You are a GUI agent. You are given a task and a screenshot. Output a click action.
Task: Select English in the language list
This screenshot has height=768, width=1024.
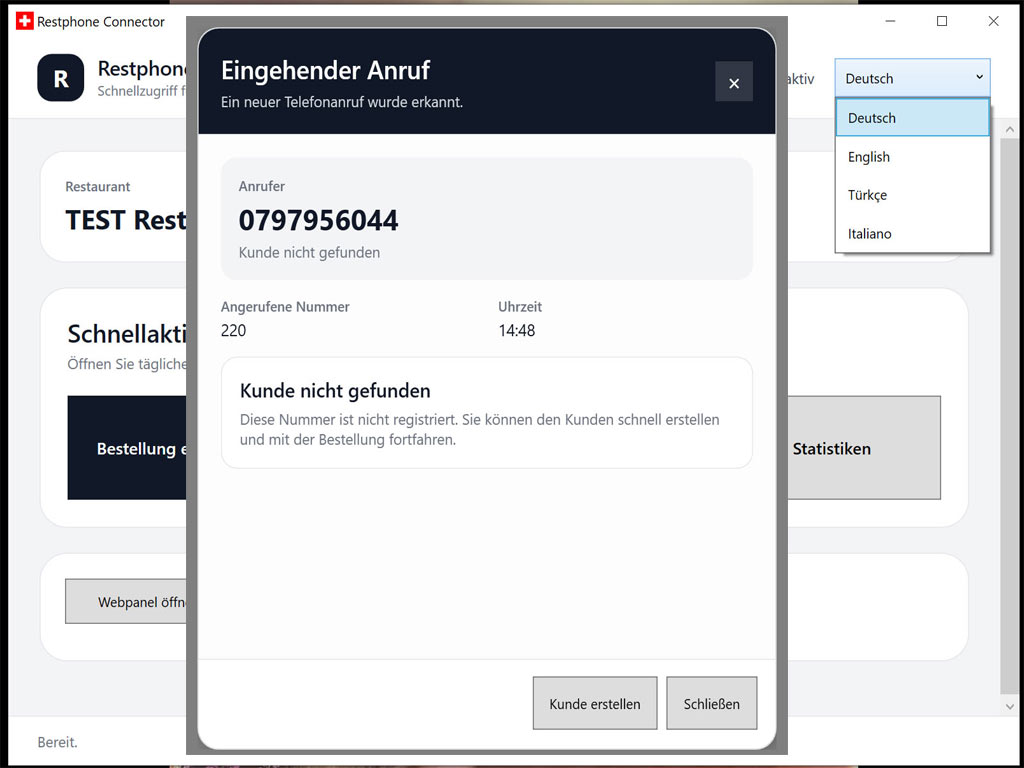912,157
